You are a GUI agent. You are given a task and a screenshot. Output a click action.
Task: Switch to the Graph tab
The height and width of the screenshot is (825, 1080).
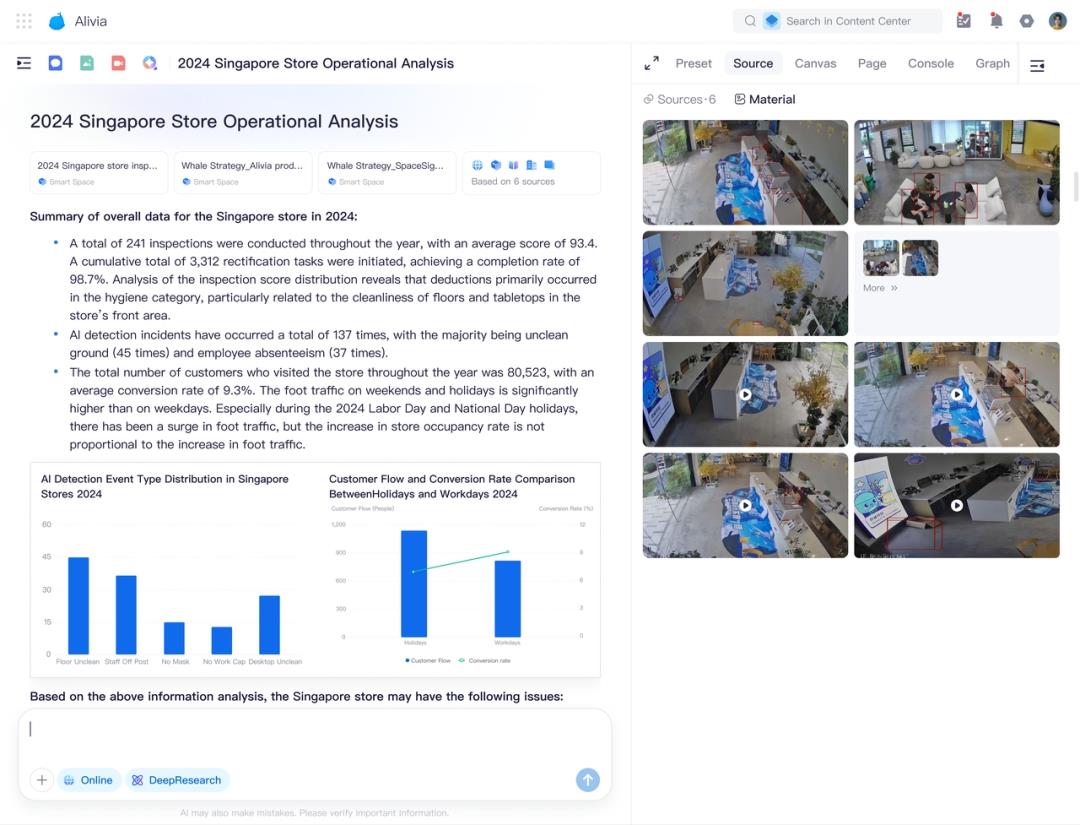(x=992, y=63)
